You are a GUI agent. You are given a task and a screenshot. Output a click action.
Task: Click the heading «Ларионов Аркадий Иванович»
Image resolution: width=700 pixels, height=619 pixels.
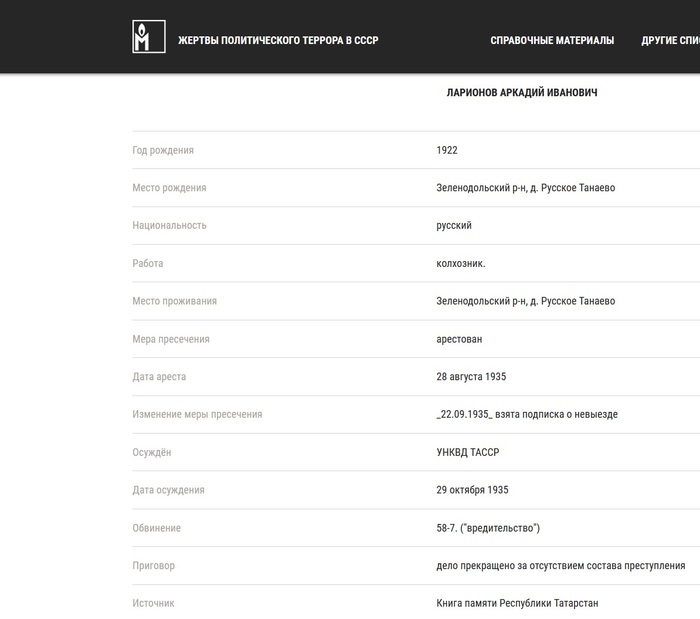[x=522, y=93]
